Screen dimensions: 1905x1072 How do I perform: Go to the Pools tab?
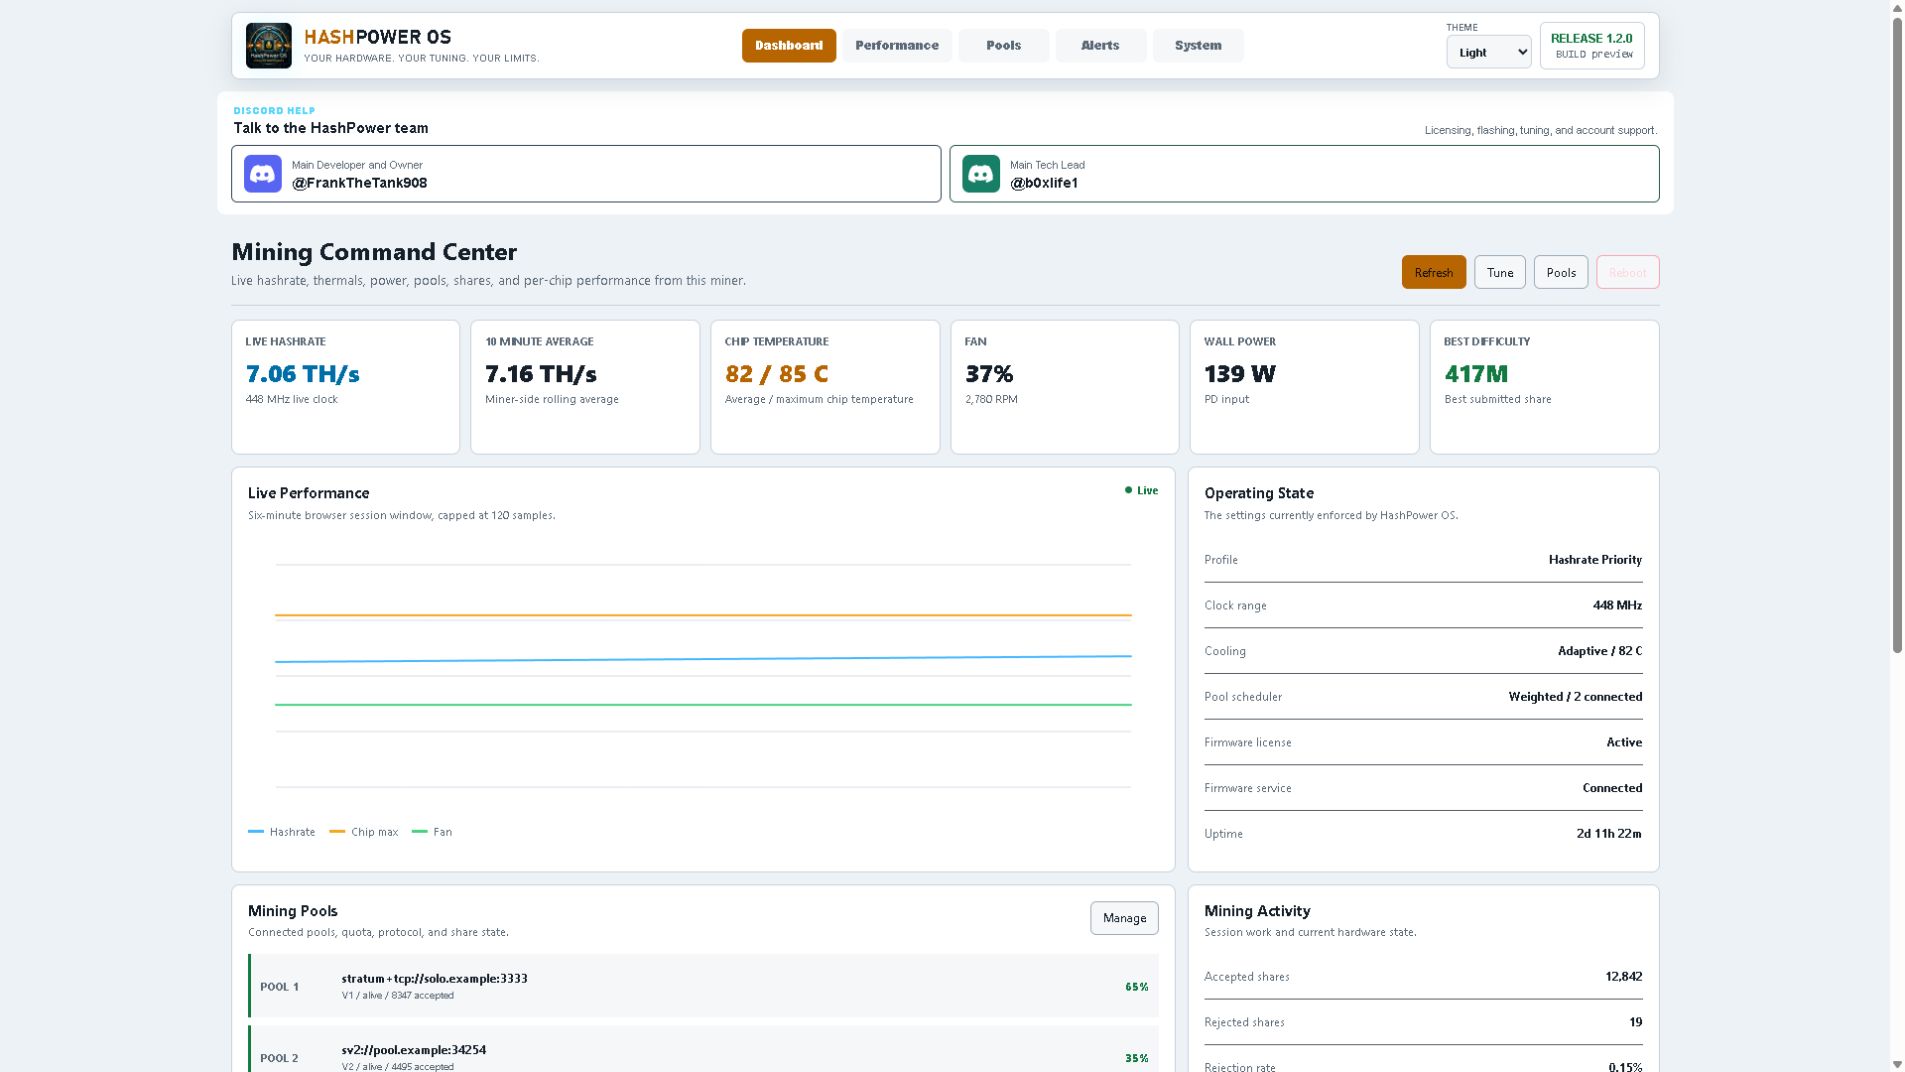1003,46
